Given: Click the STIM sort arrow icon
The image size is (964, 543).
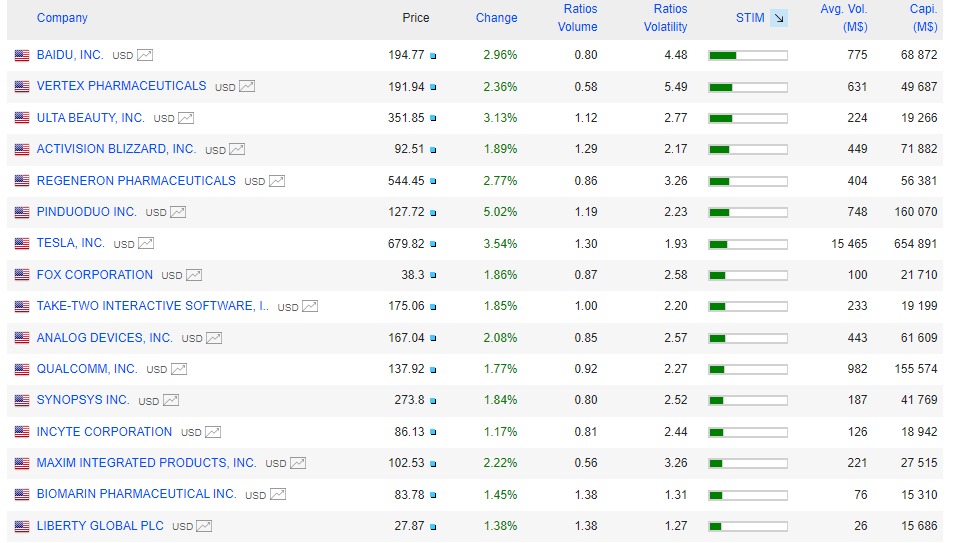Looking at the screenshot, I should (x=779, y=18).
